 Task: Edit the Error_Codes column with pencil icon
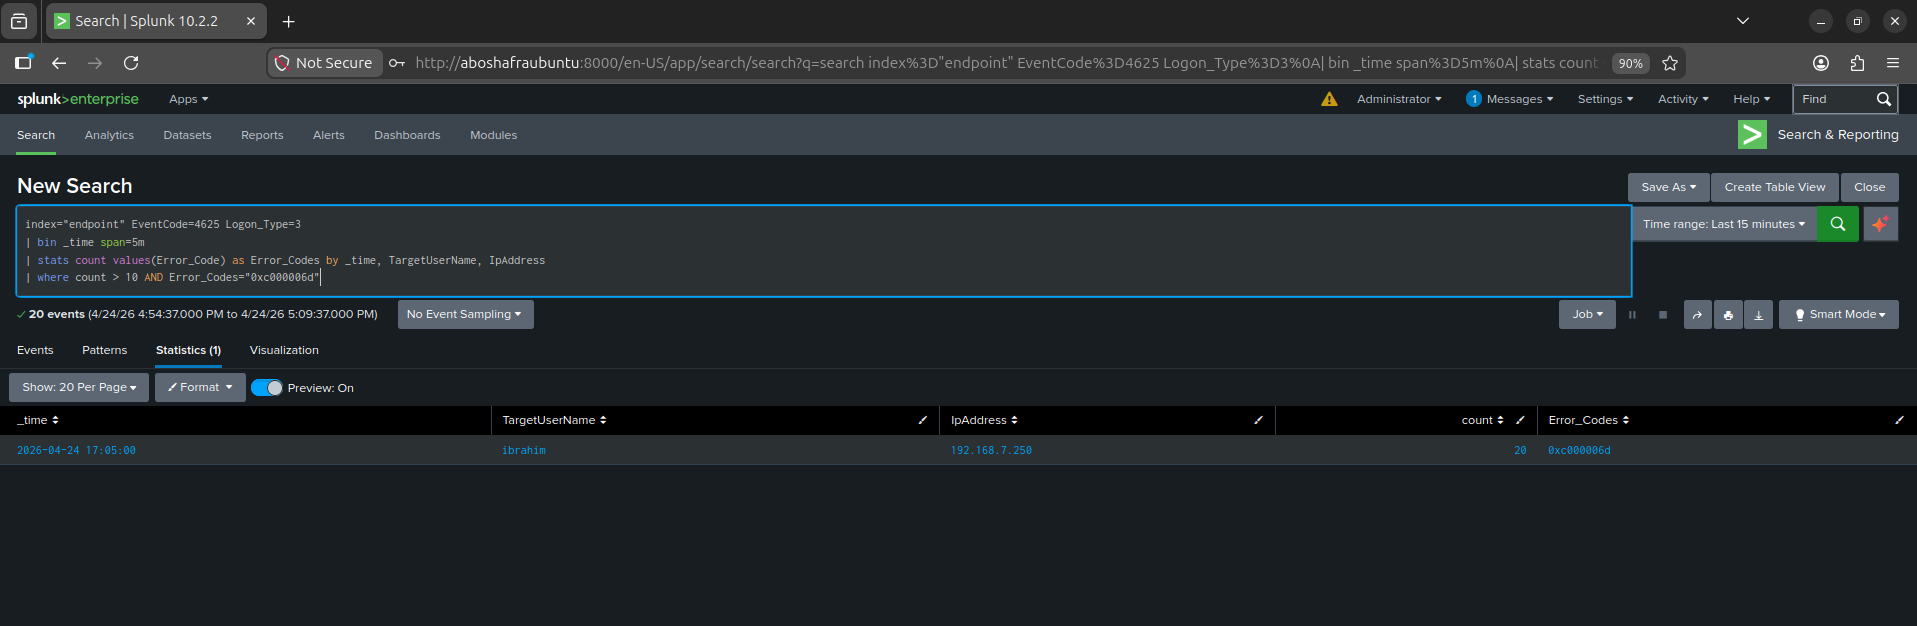(1899, 420)
